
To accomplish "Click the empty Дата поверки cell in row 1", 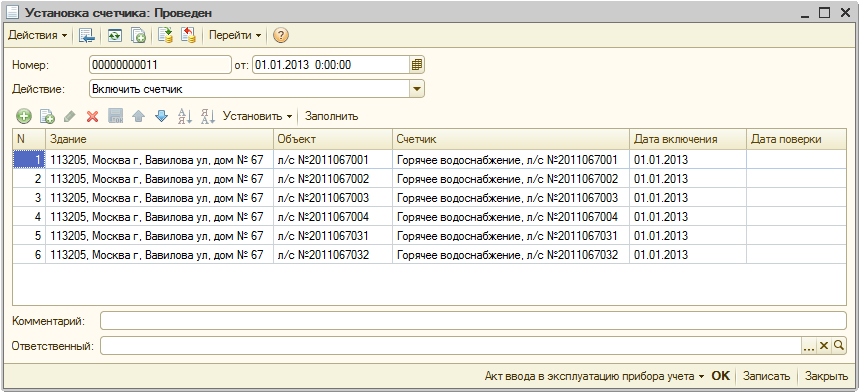I will (x=797, y=160).
